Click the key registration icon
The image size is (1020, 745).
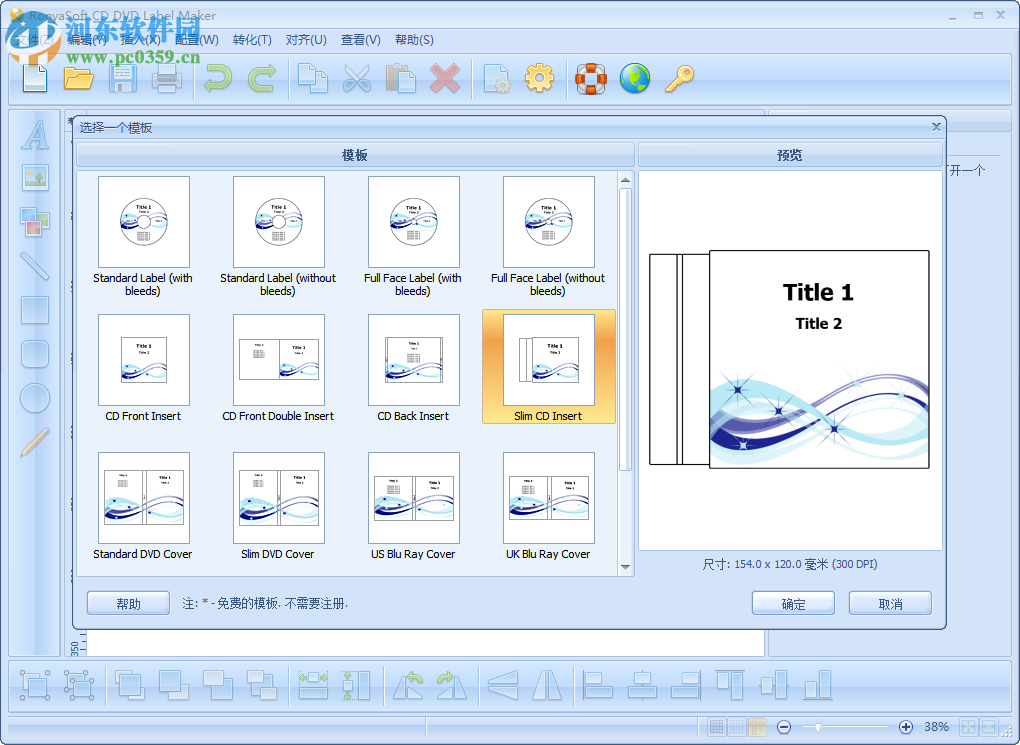(x=679, y=78)
